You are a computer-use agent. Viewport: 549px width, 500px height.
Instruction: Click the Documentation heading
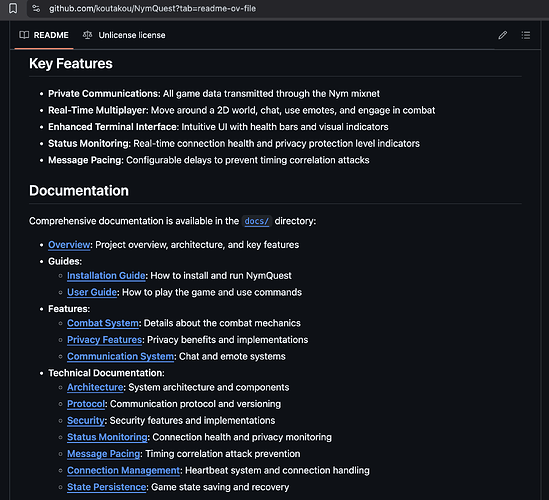(x=79, y=191)
